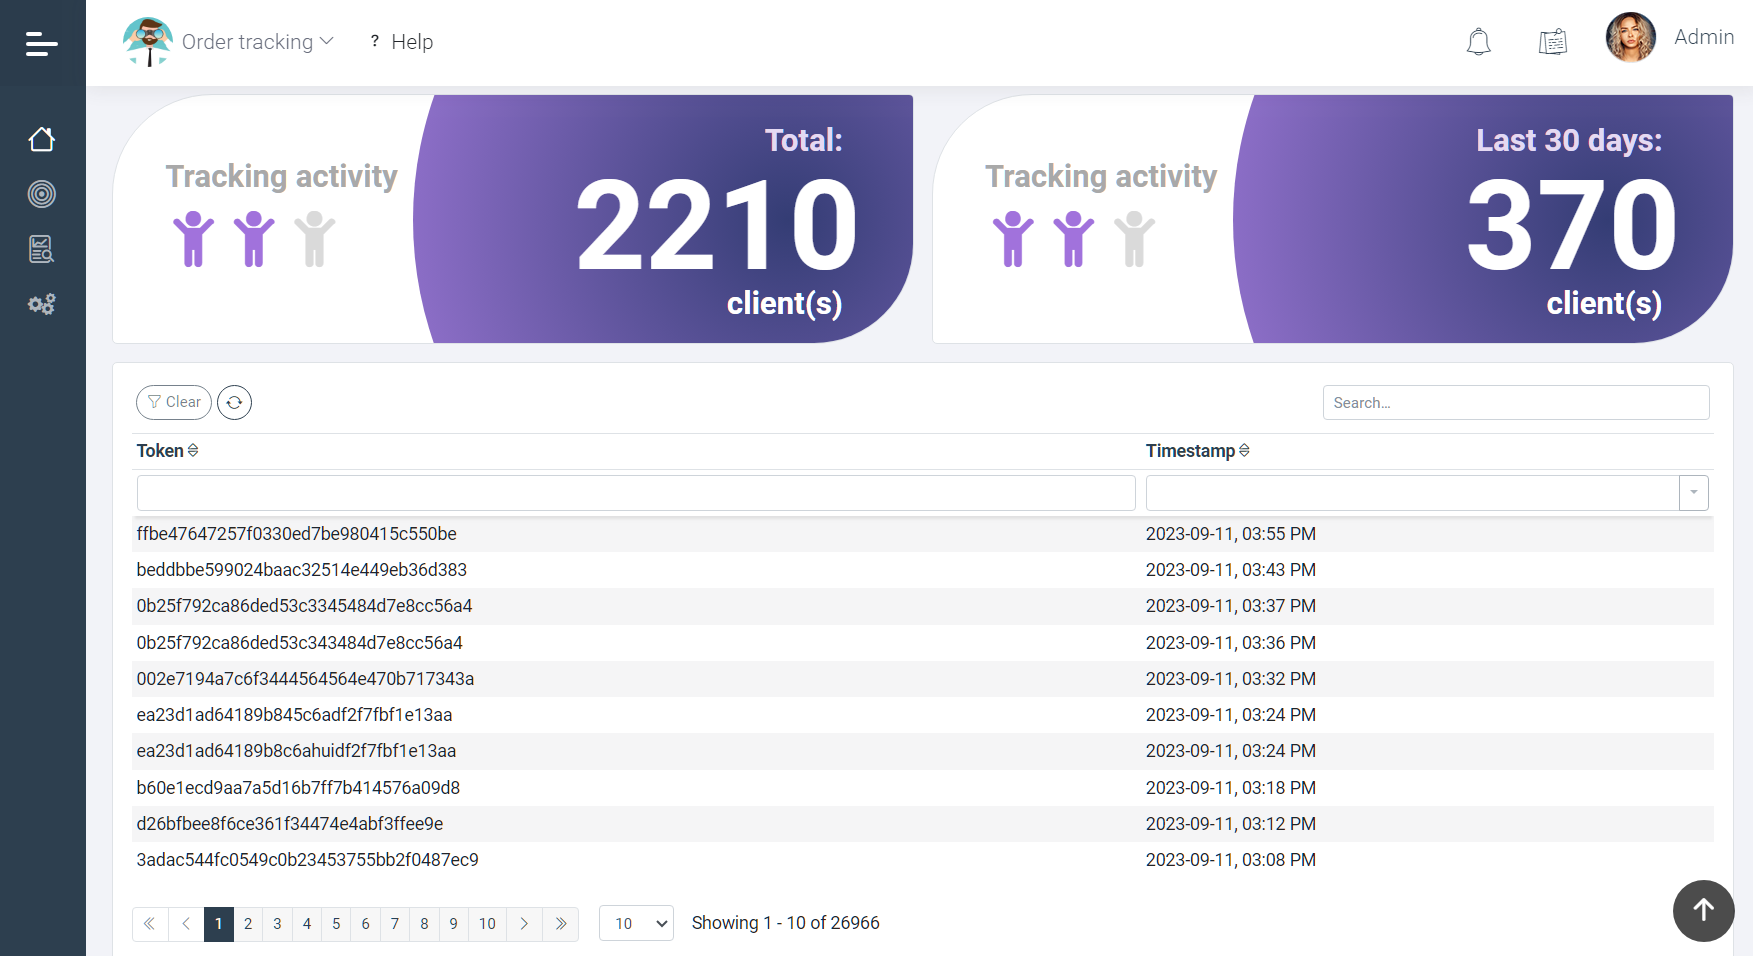
Task: Open notifications via the bell icon
Action: pyautogui.click(x=1478, y=41)
